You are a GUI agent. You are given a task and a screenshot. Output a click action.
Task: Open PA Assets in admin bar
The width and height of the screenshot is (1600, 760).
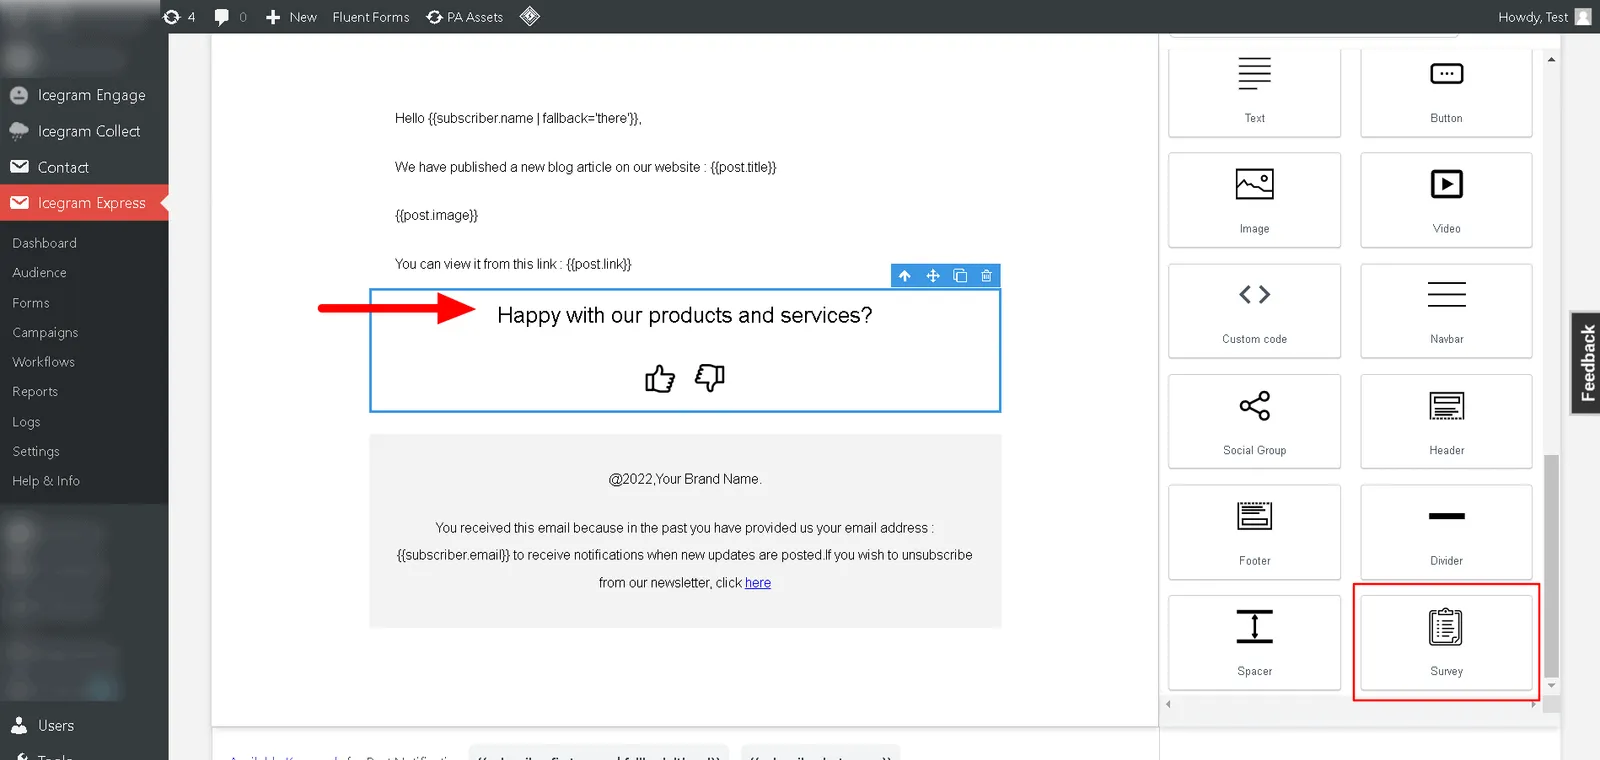point(465,17)
